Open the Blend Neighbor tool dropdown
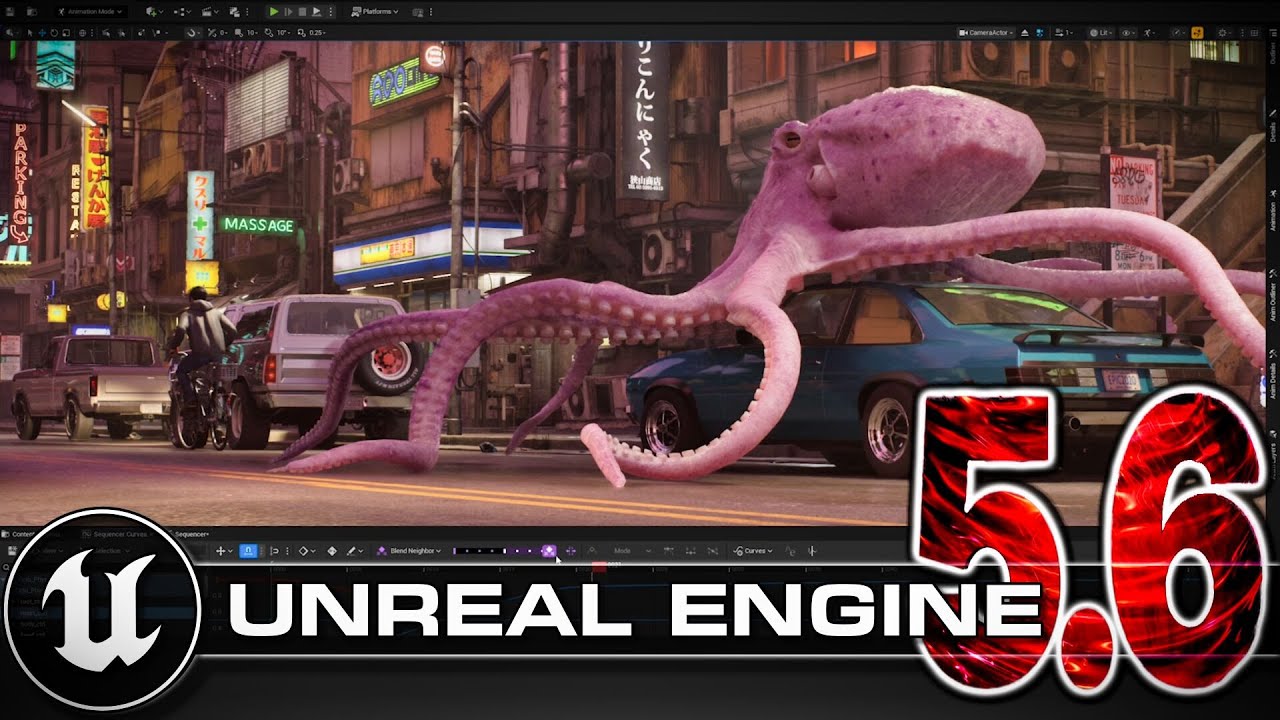This screenshot has height=720, width=1280. pyautogui.click(x=408, y=551)
